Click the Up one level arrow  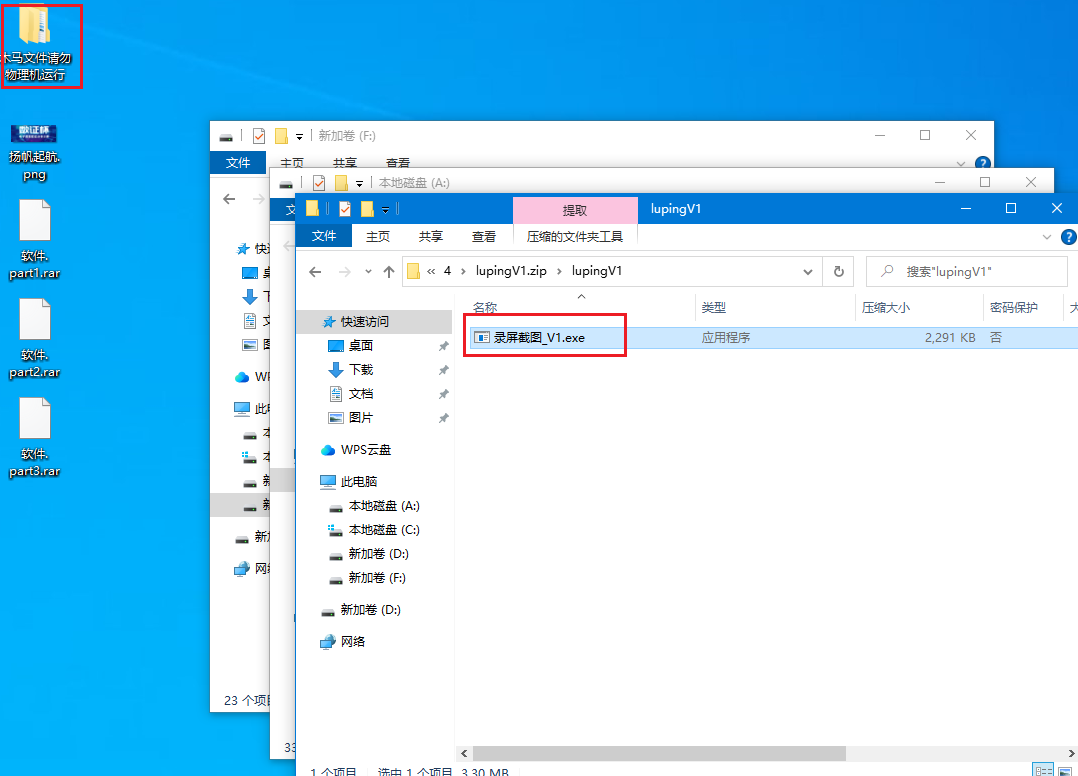[389, 272]
